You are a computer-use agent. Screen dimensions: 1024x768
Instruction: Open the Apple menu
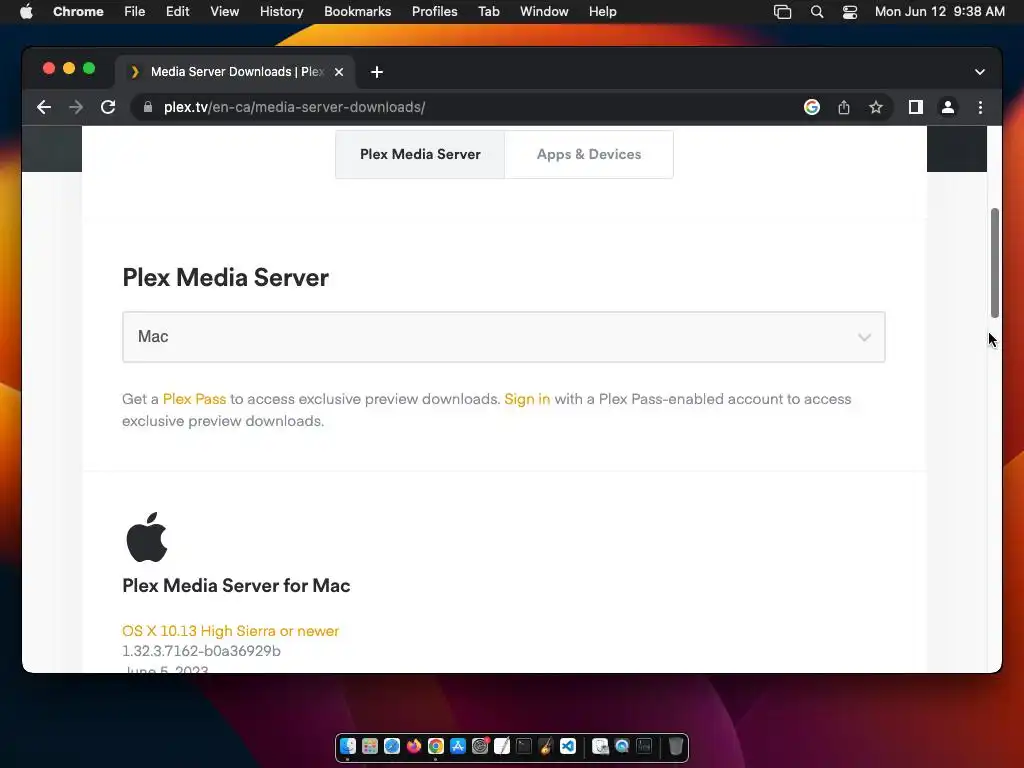click(26, 12)
